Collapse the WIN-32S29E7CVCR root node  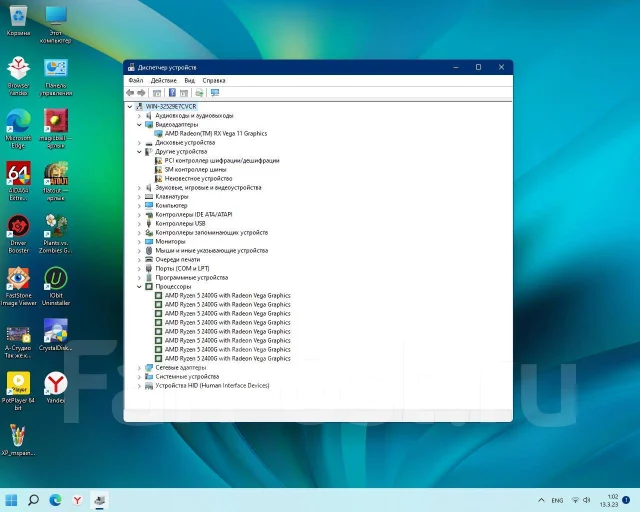click(x=130, y=107)
